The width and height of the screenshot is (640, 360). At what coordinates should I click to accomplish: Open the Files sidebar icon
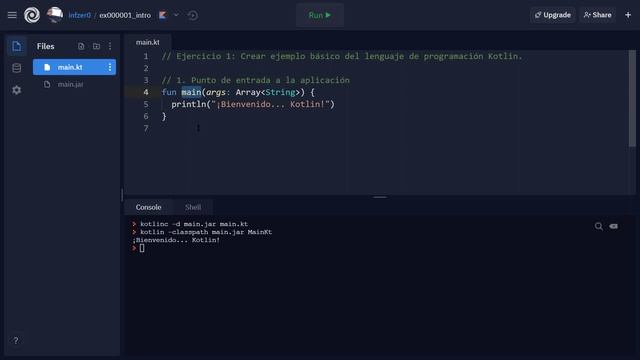[x=17, y=46]
